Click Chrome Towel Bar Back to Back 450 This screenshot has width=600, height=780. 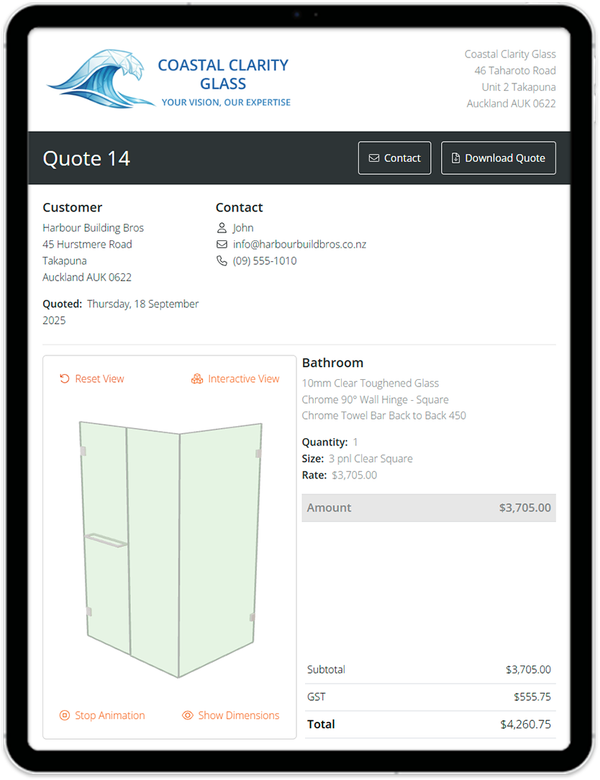[x=384, y=415]
